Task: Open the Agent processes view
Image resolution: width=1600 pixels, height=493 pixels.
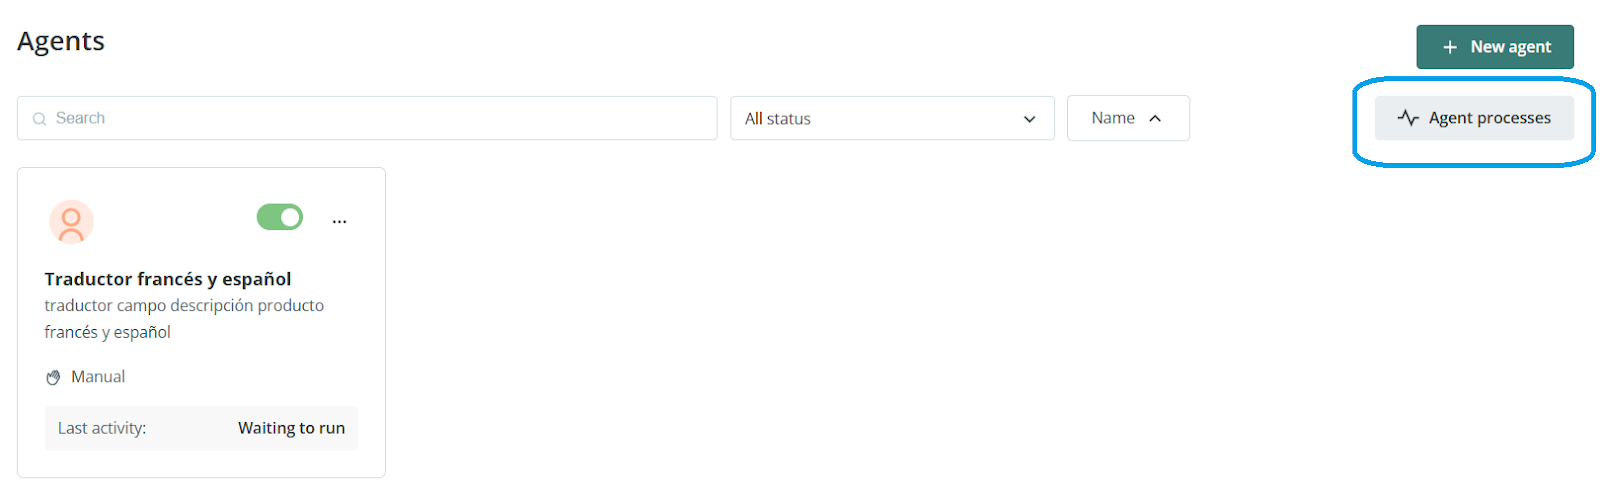Action: coord(1474,118)
